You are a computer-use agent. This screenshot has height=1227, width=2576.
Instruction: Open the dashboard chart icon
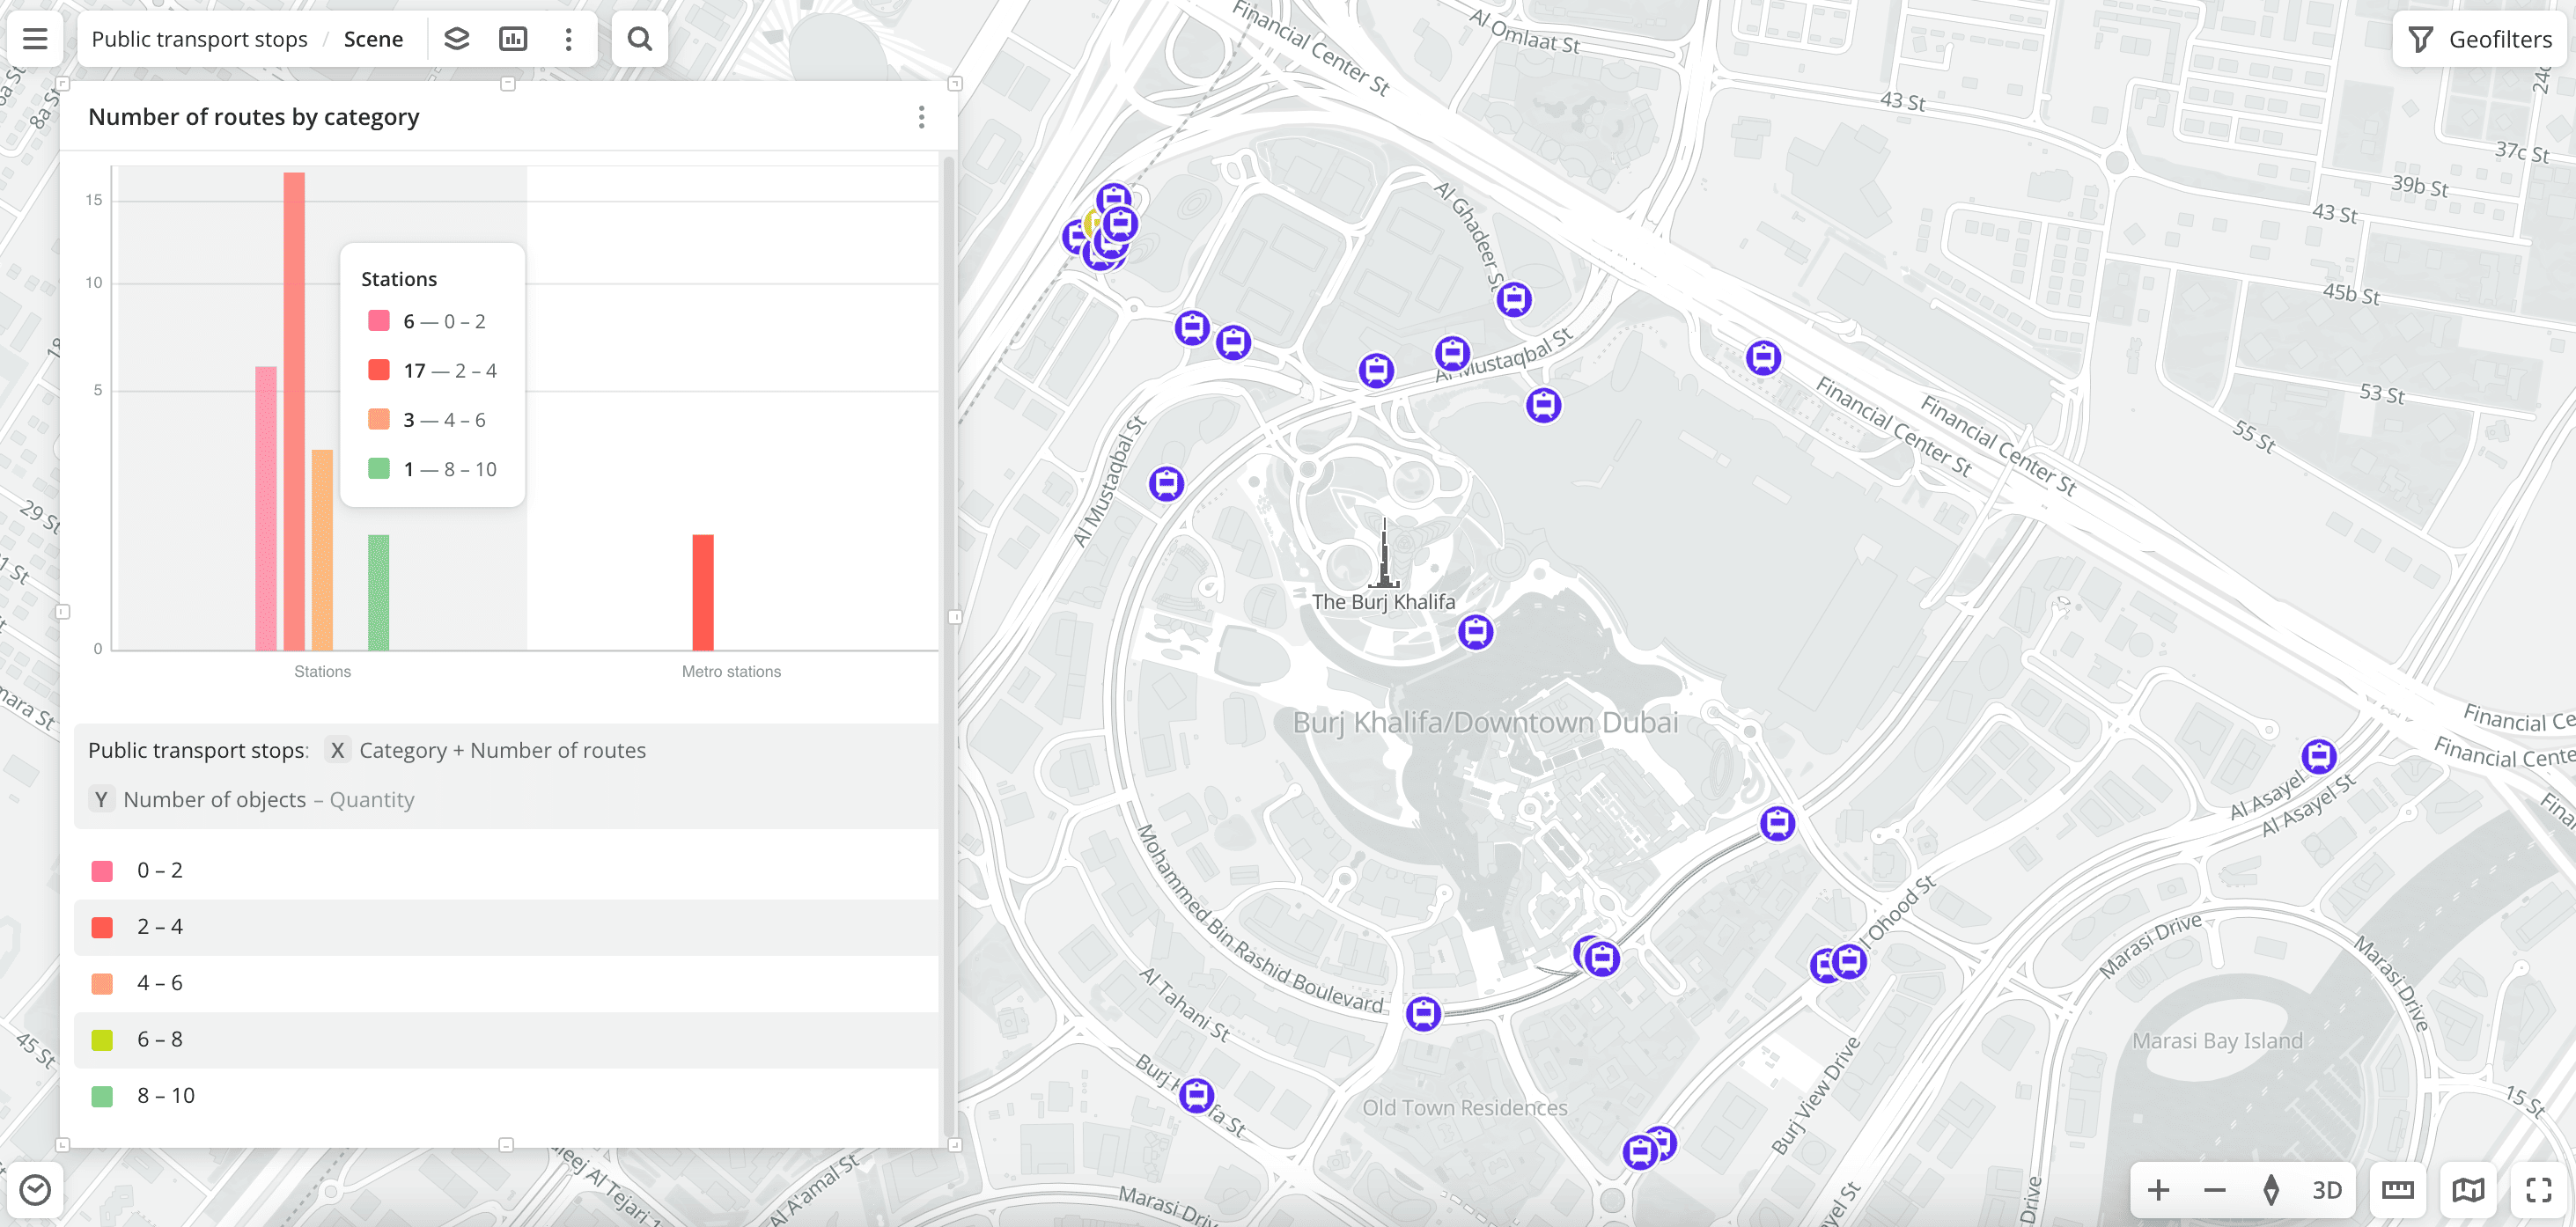513,39
